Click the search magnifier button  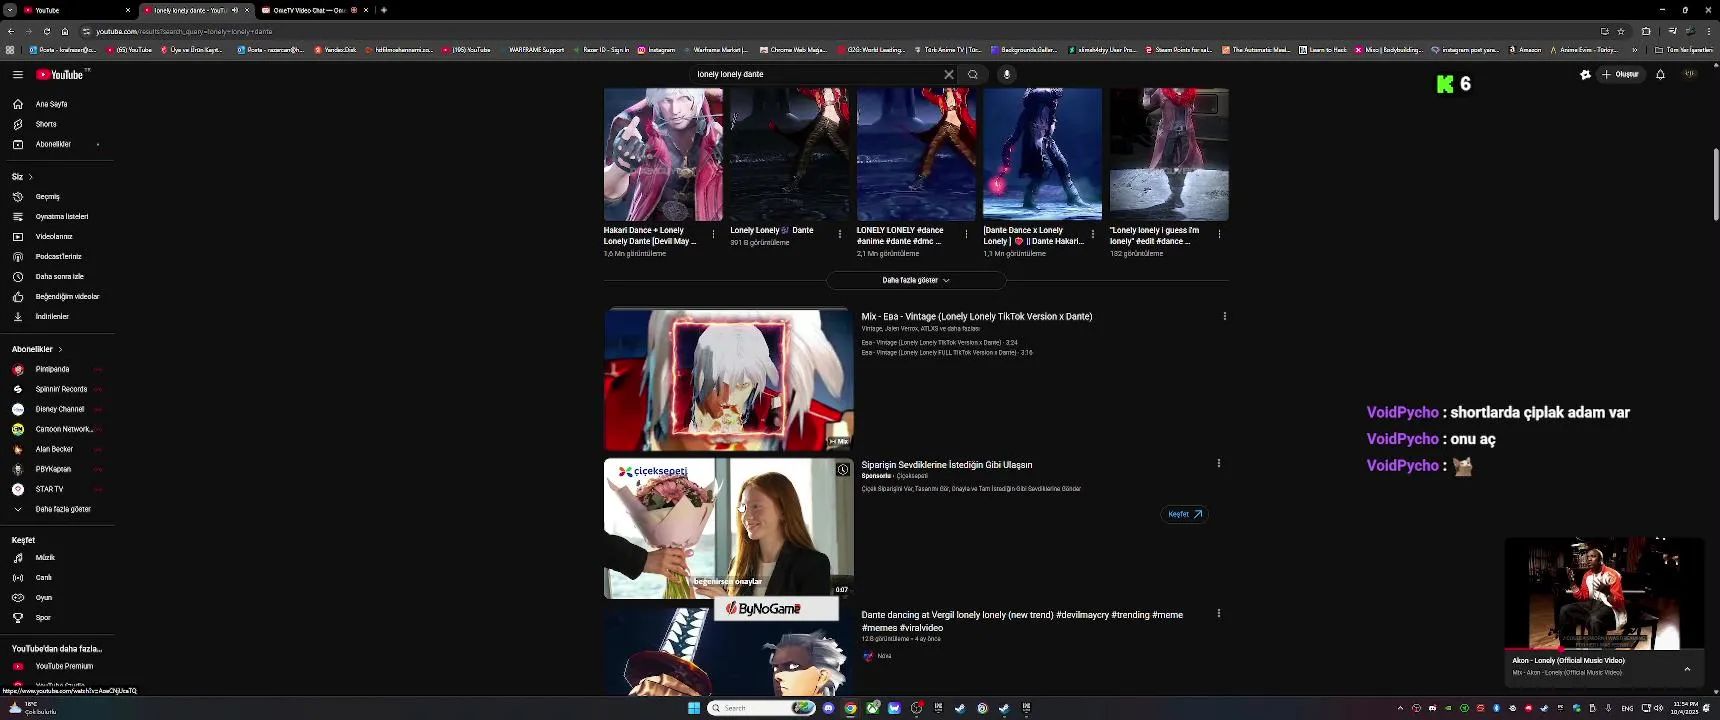[x=973, y=74]
